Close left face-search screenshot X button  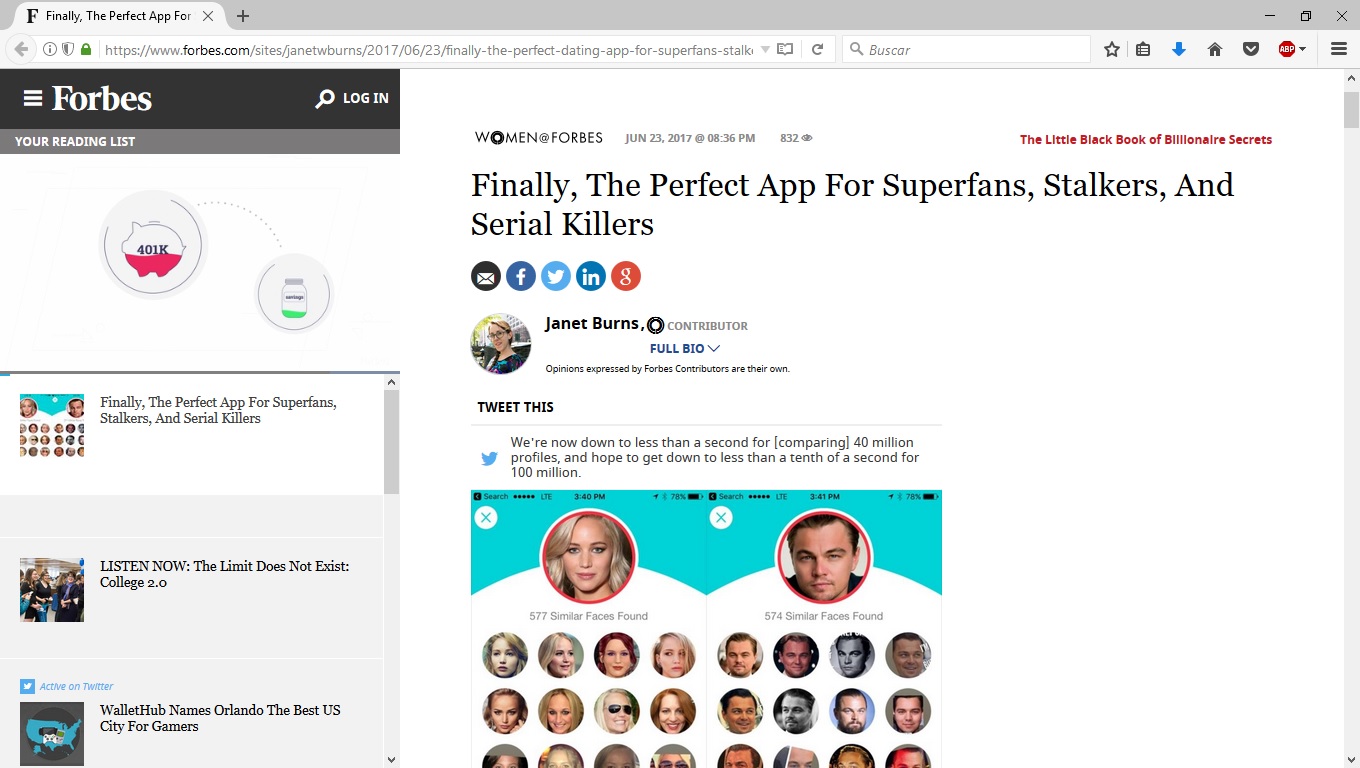click(486, 517)
